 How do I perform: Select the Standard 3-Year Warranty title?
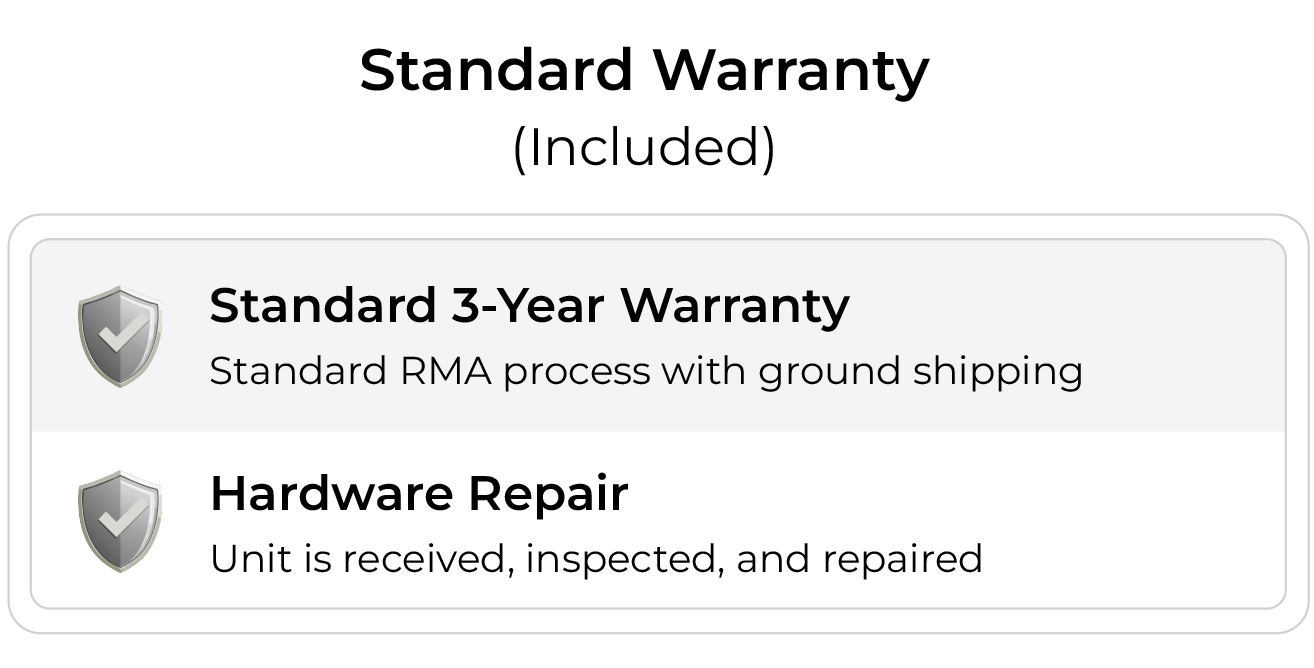[x=529, y=305]
